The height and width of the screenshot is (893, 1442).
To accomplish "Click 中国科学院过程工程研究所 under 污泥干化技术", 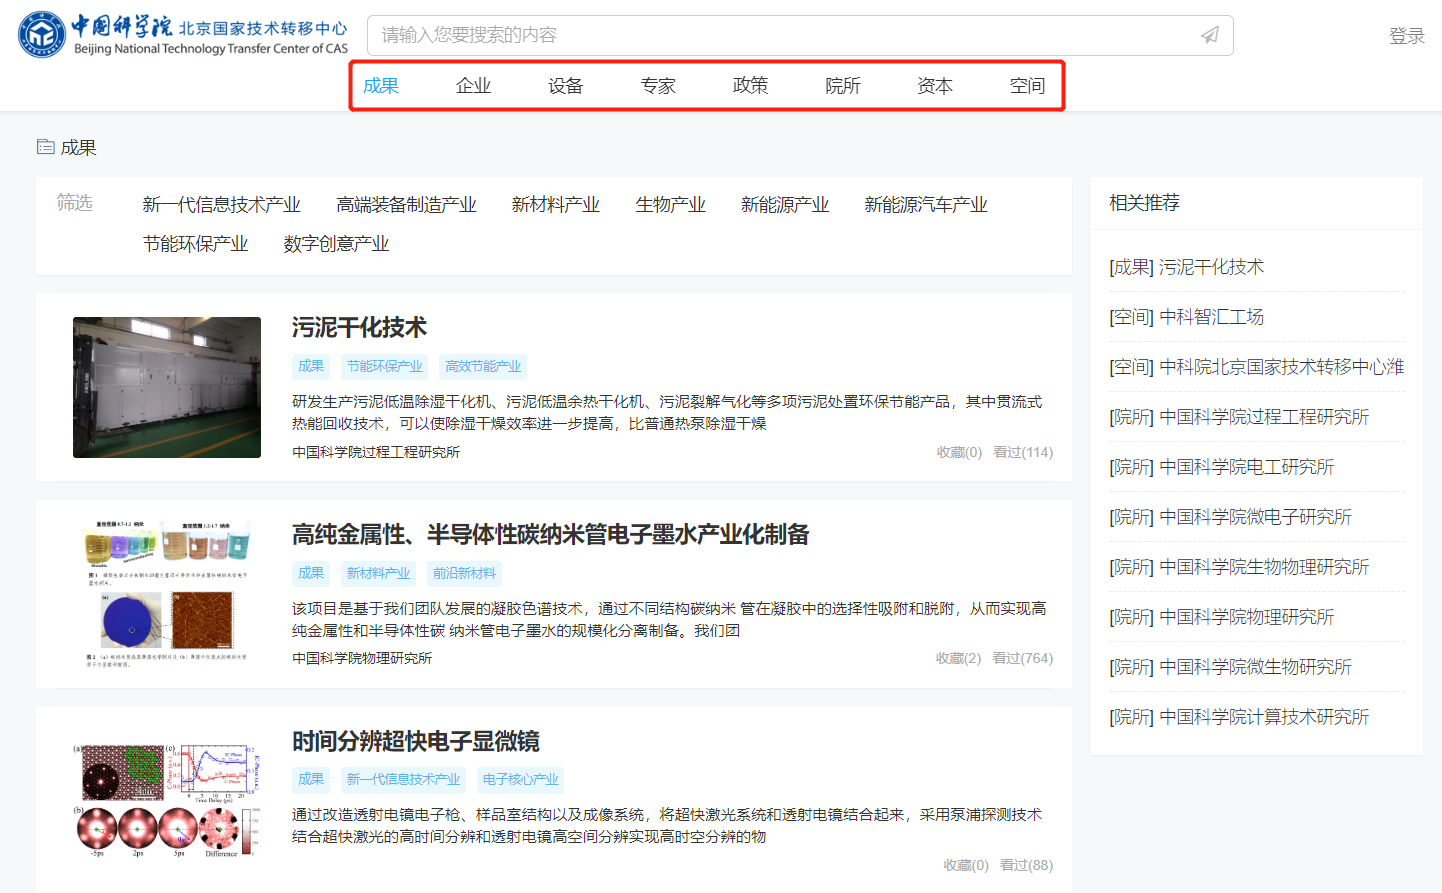I will click(376, 452).
